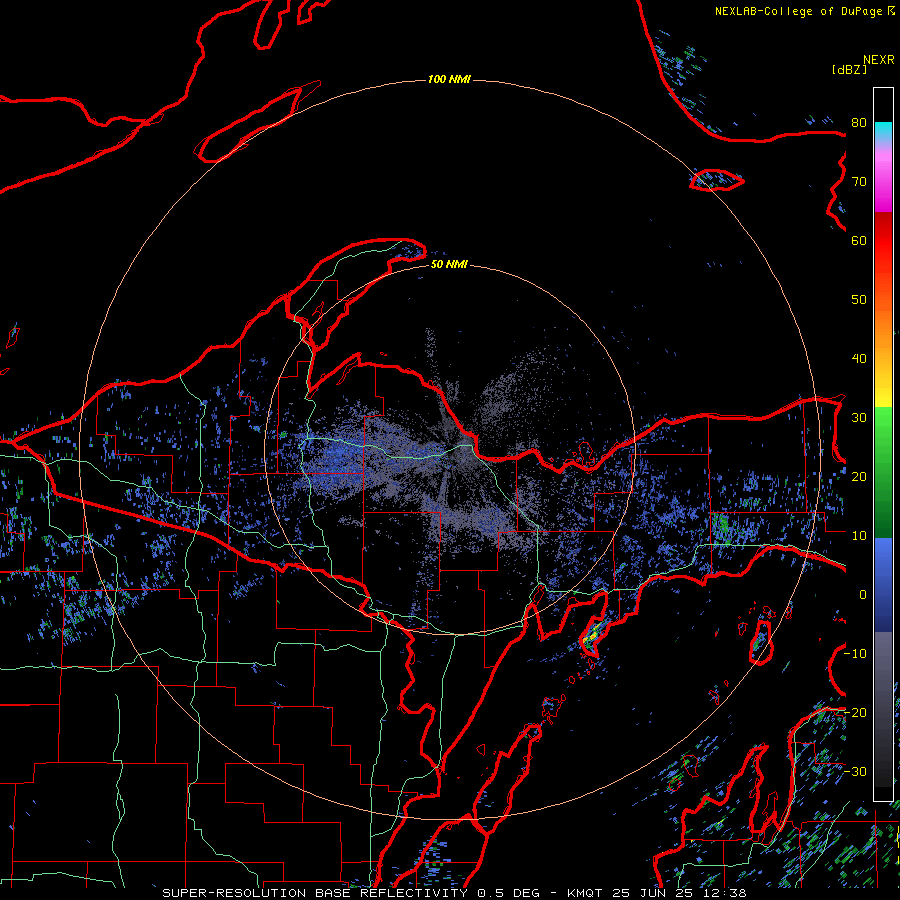Click the "50 NMI" range ring label
This screenshot has height=900, width=900.
(449, 265)
